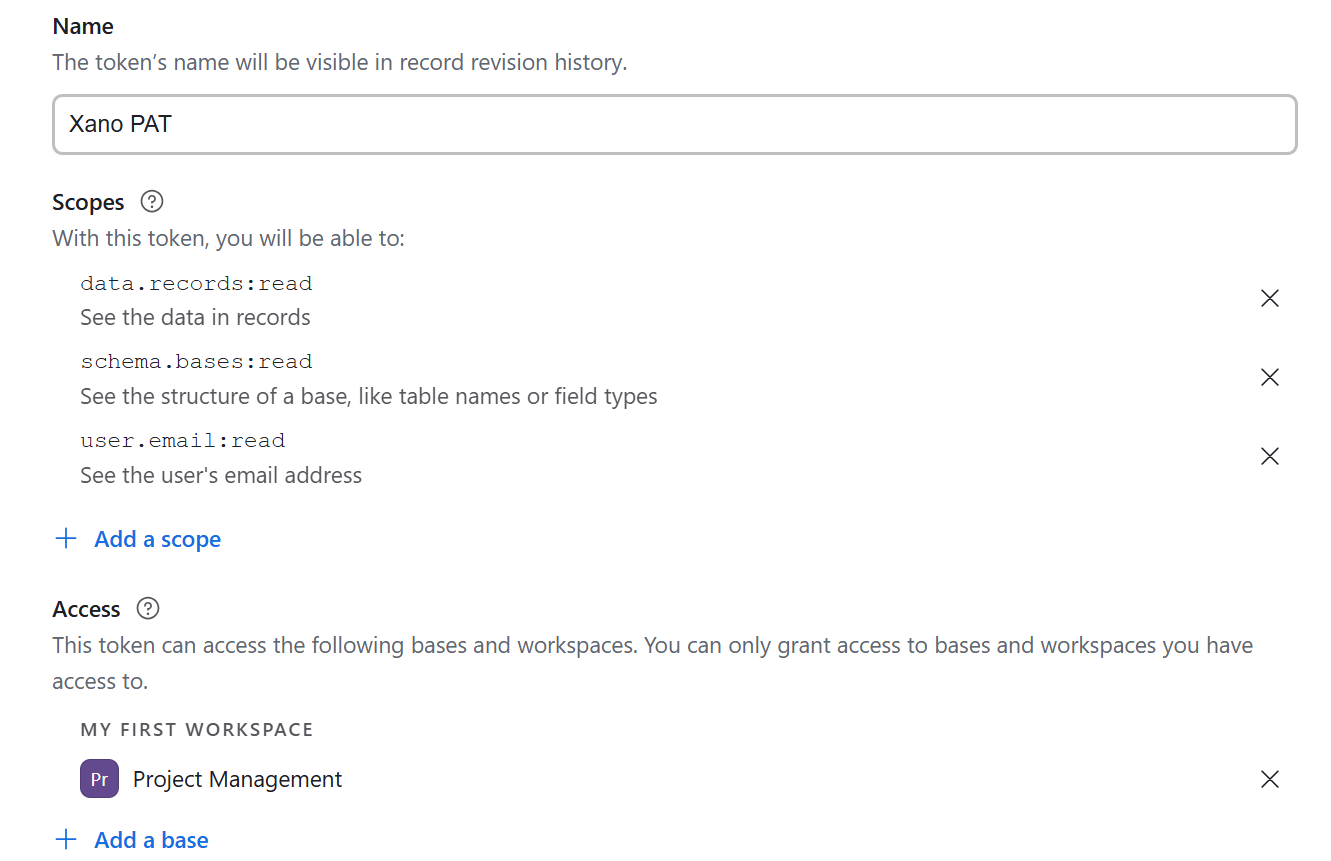Click the Add a scope link text

point(158,540)
